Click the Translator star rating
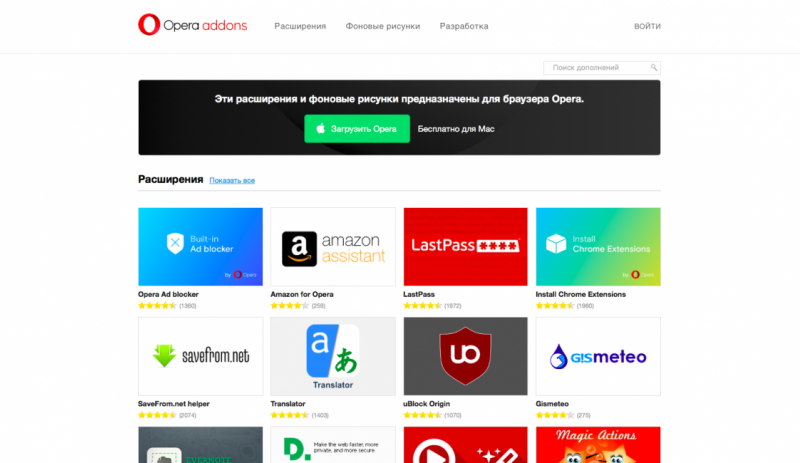This screenshot has width=800, height=463. tap(289, 415)
